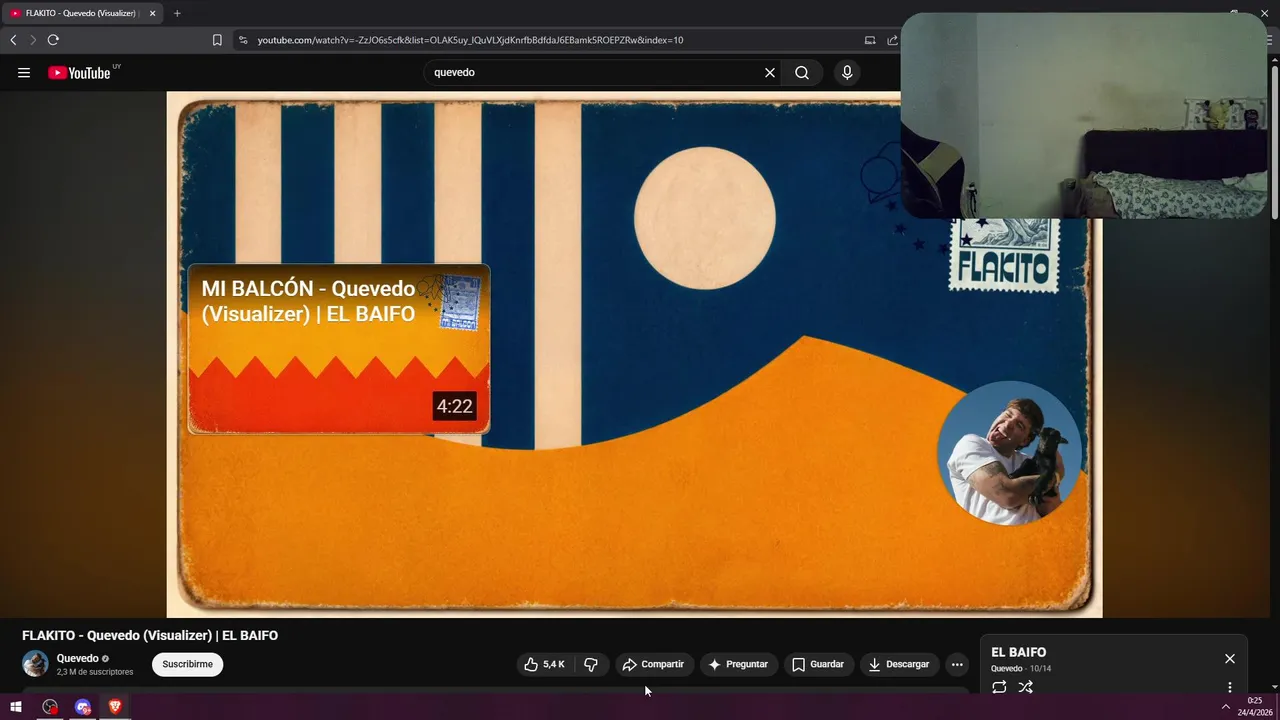Open a new browser tab with plus
This screenshot has width=1280, height=720.
coord(177,13)
